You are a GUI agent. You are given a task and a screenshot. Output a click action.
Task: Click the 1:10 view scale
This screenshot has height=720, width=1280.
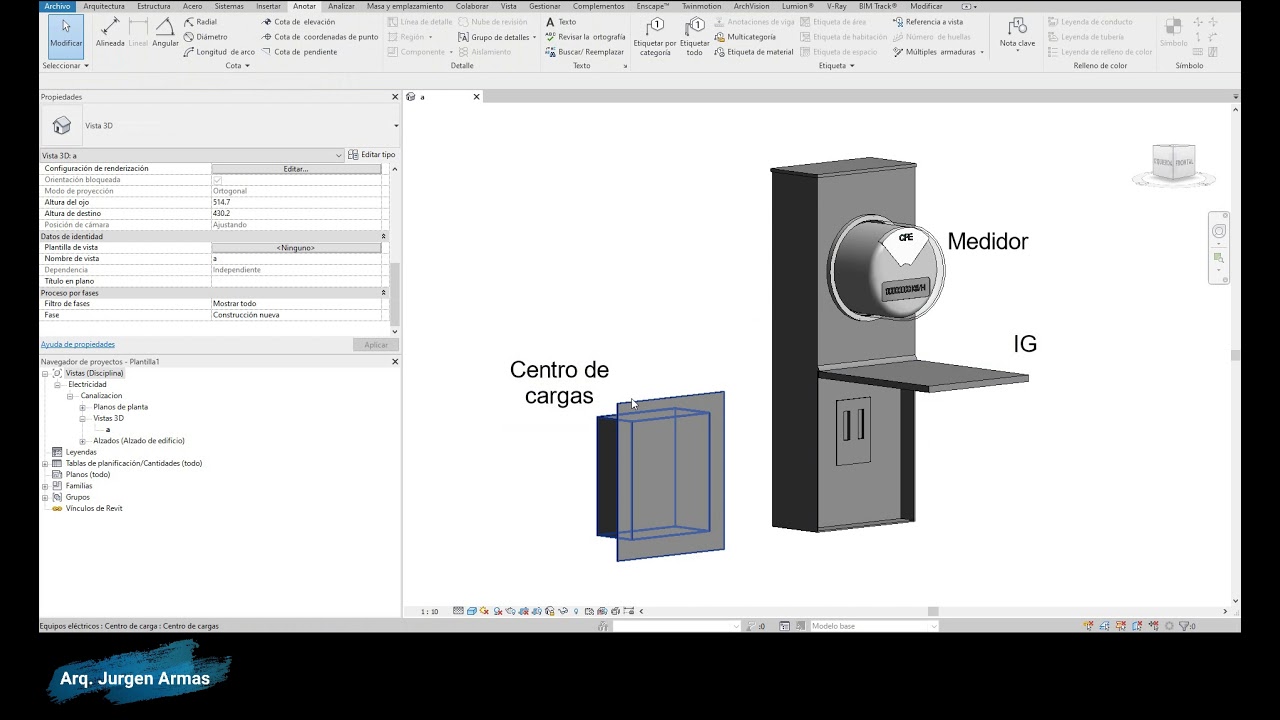(429, 611)
